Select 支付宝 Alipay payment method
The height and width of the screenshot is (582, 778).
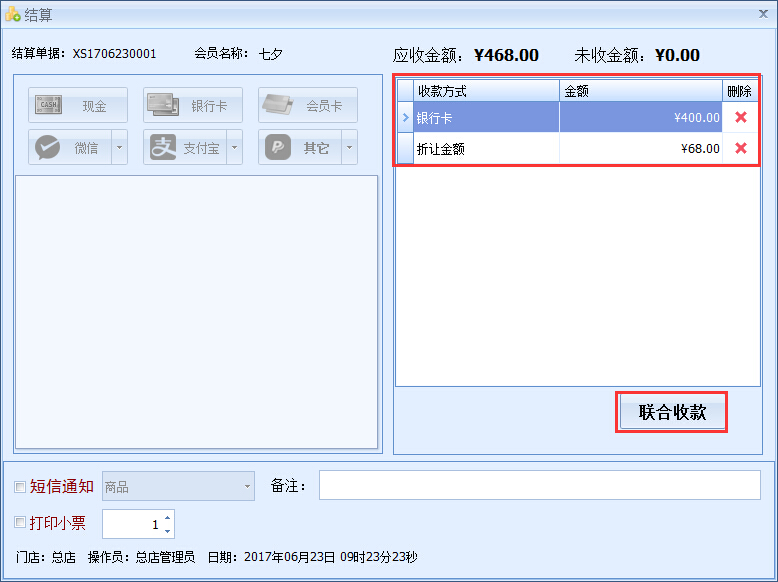click(185, 147)
